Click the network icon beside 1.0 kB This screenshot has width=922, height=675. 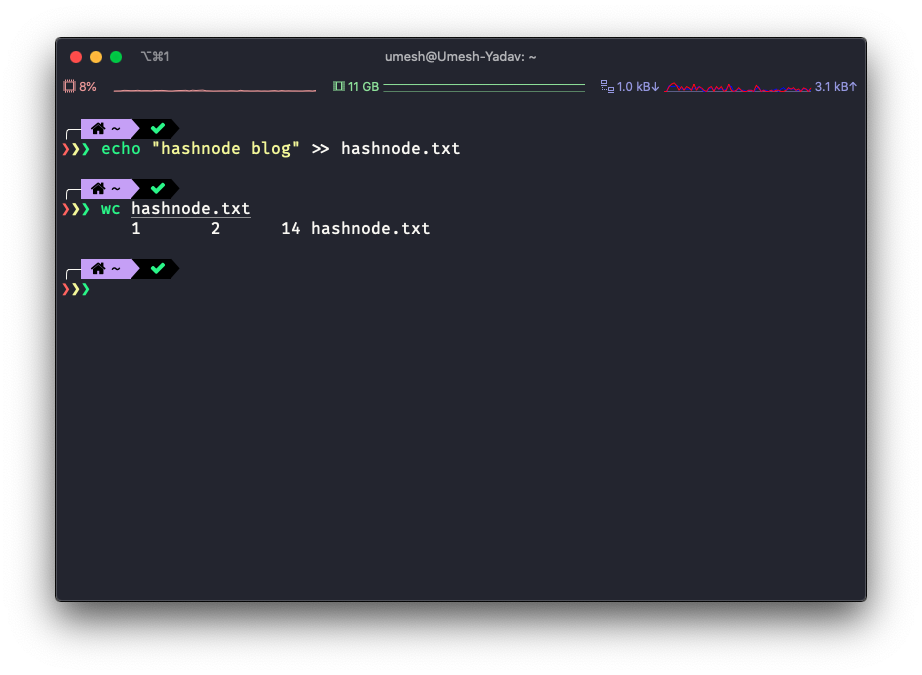point(607,87)
